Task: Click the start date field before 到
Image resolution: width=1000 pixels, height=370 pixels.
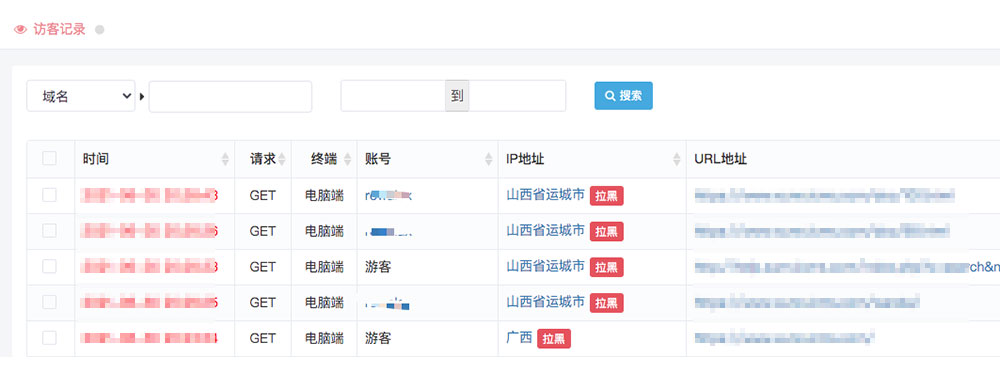Action: (x=393, y=96)
